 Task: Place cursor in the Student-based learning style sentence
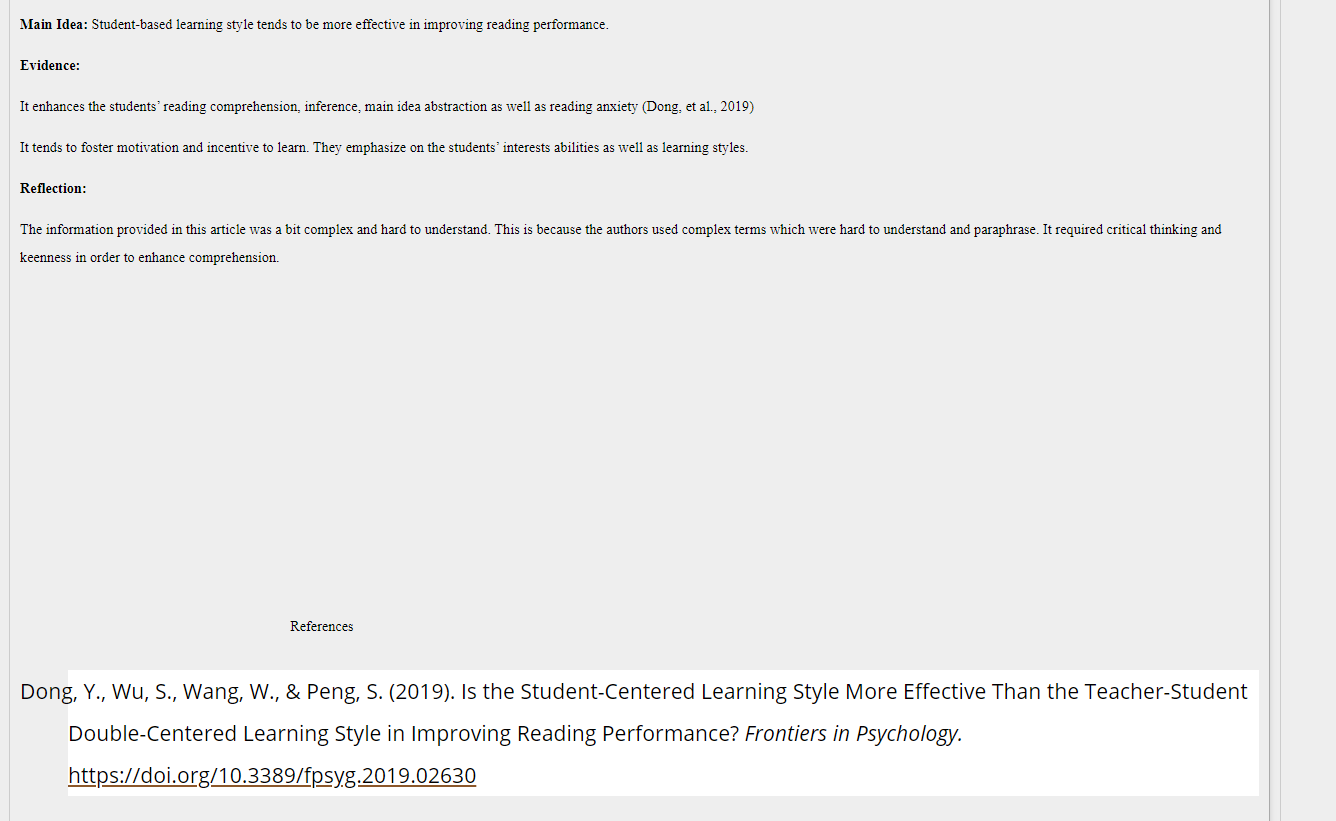pos(350,25)
